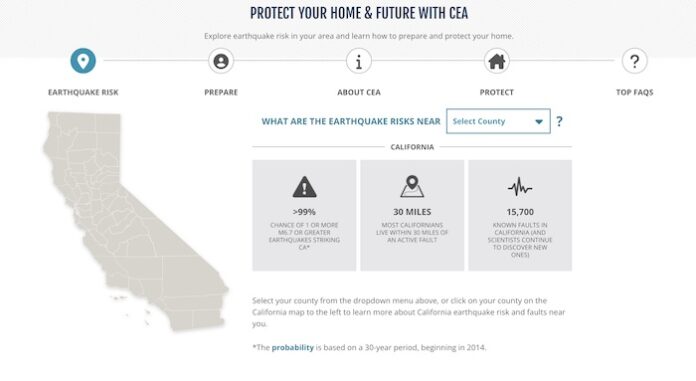Select the About CEA info icon
The height and width of the screenshot is (381, 696).
(359, 61)
